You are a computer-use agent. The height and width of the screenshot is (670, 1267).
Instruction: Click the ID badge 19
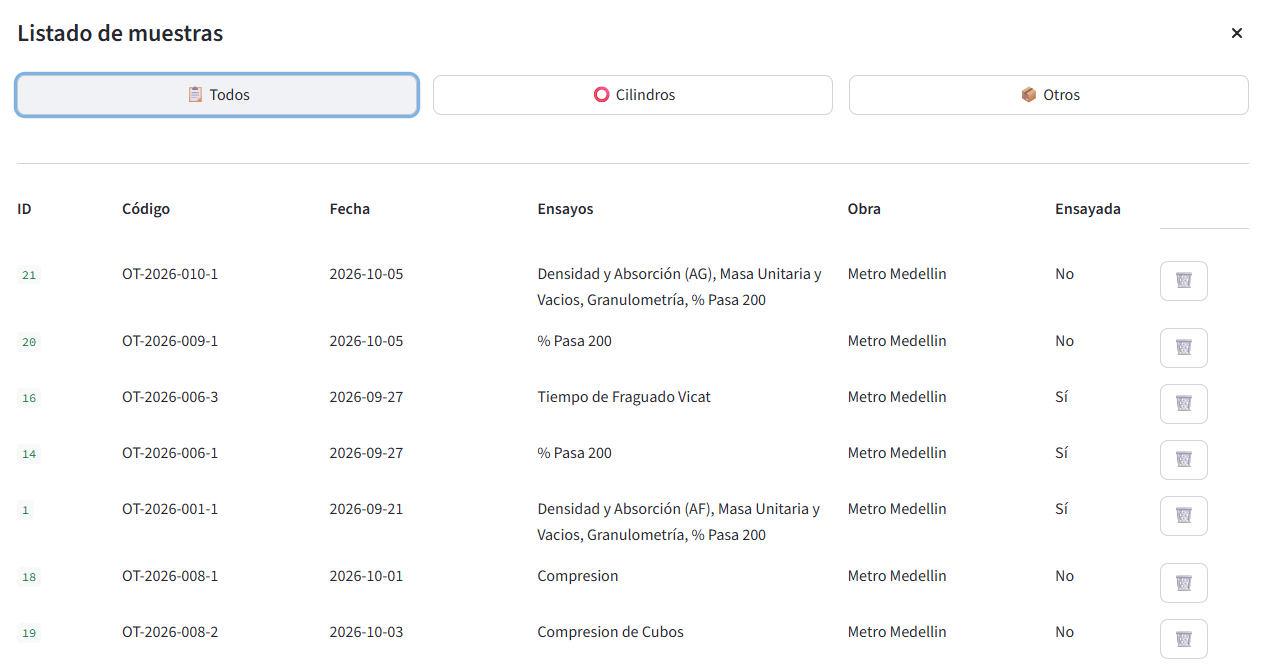pos(29,633)
